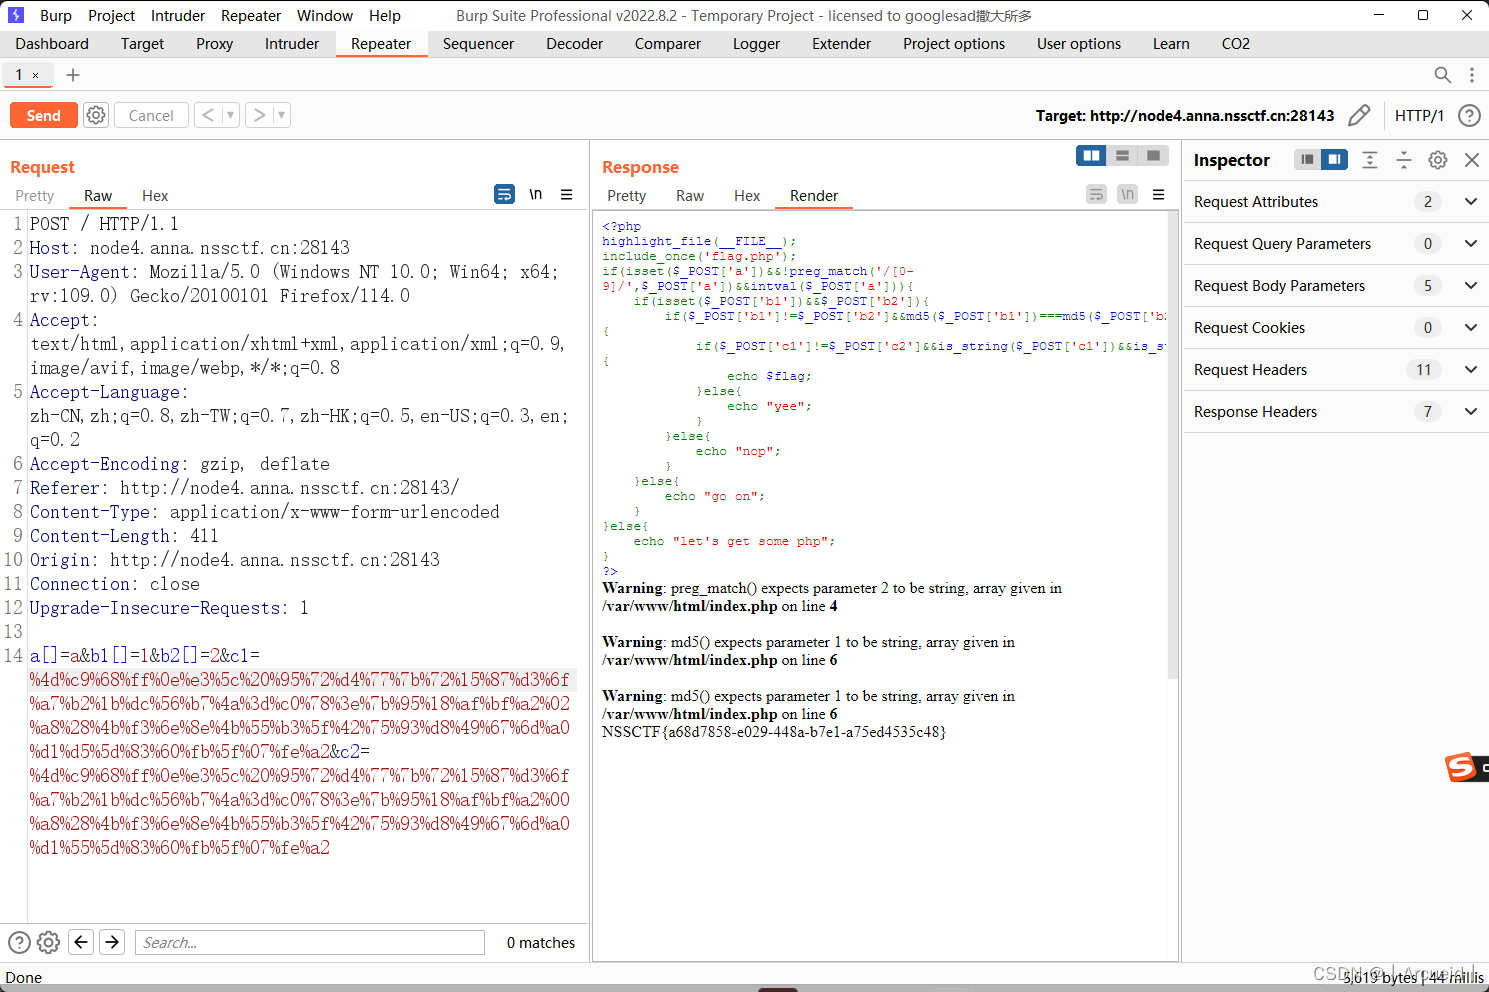Open the Sequencer tab
Image resolution: width=1489 pixels, height=992 pixels.
click(x=478, y=44)
